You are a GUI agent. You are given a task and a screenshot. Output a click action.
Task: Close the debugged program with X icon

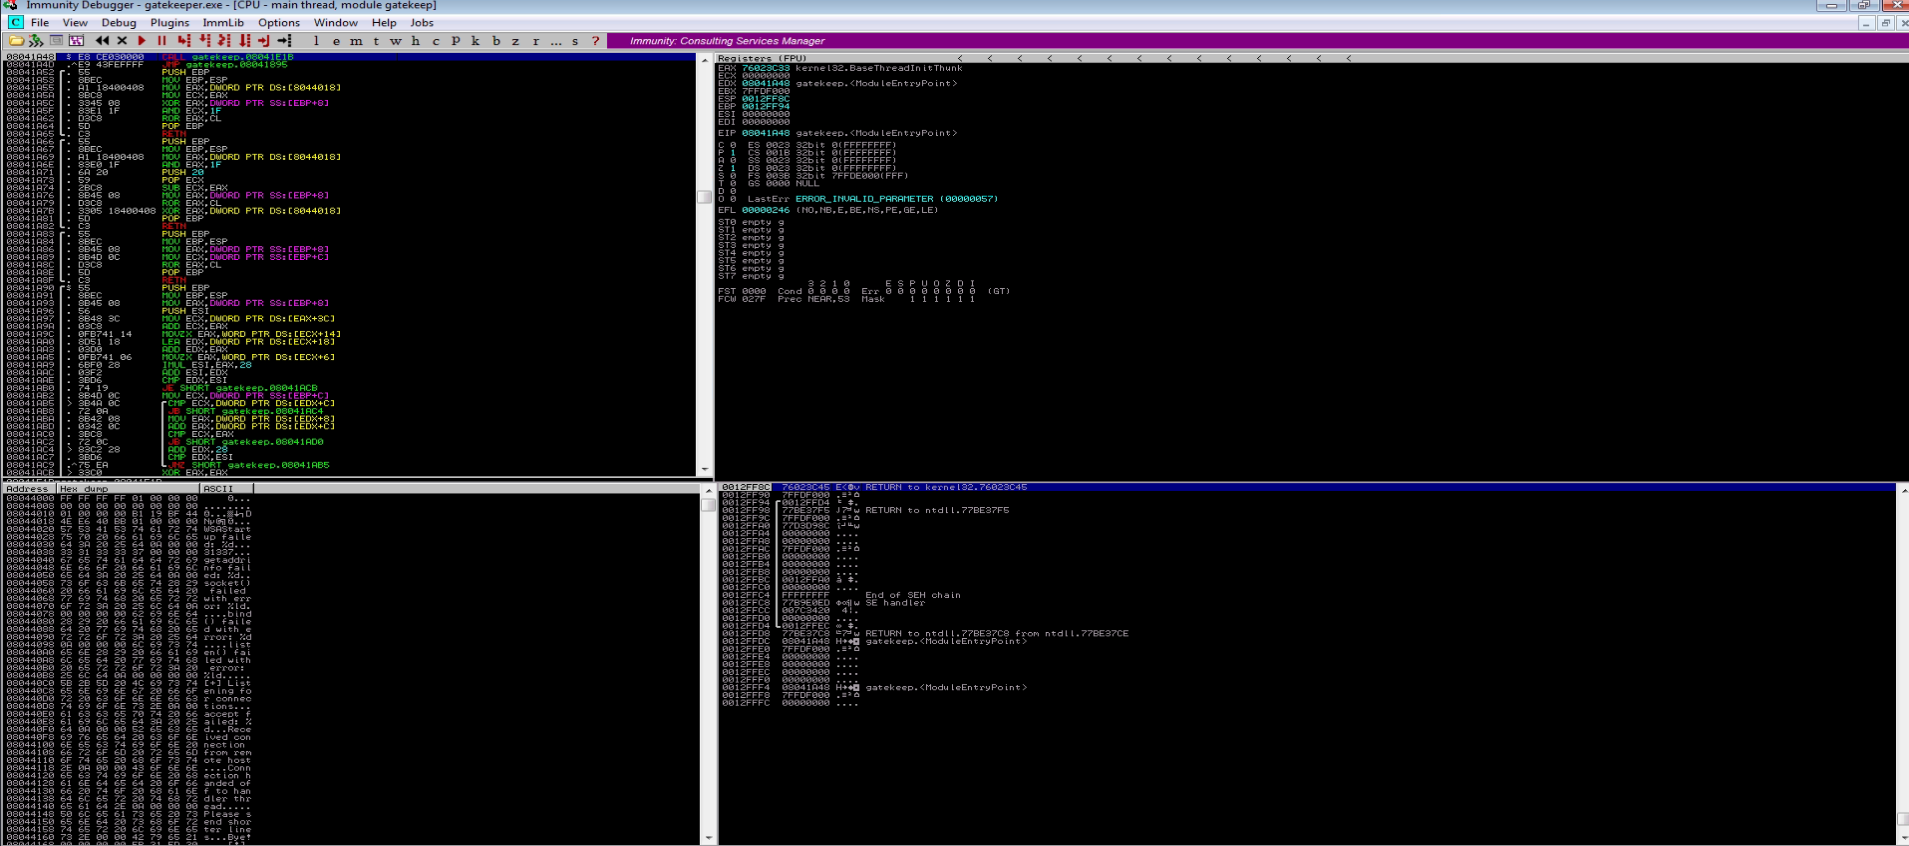122,41
